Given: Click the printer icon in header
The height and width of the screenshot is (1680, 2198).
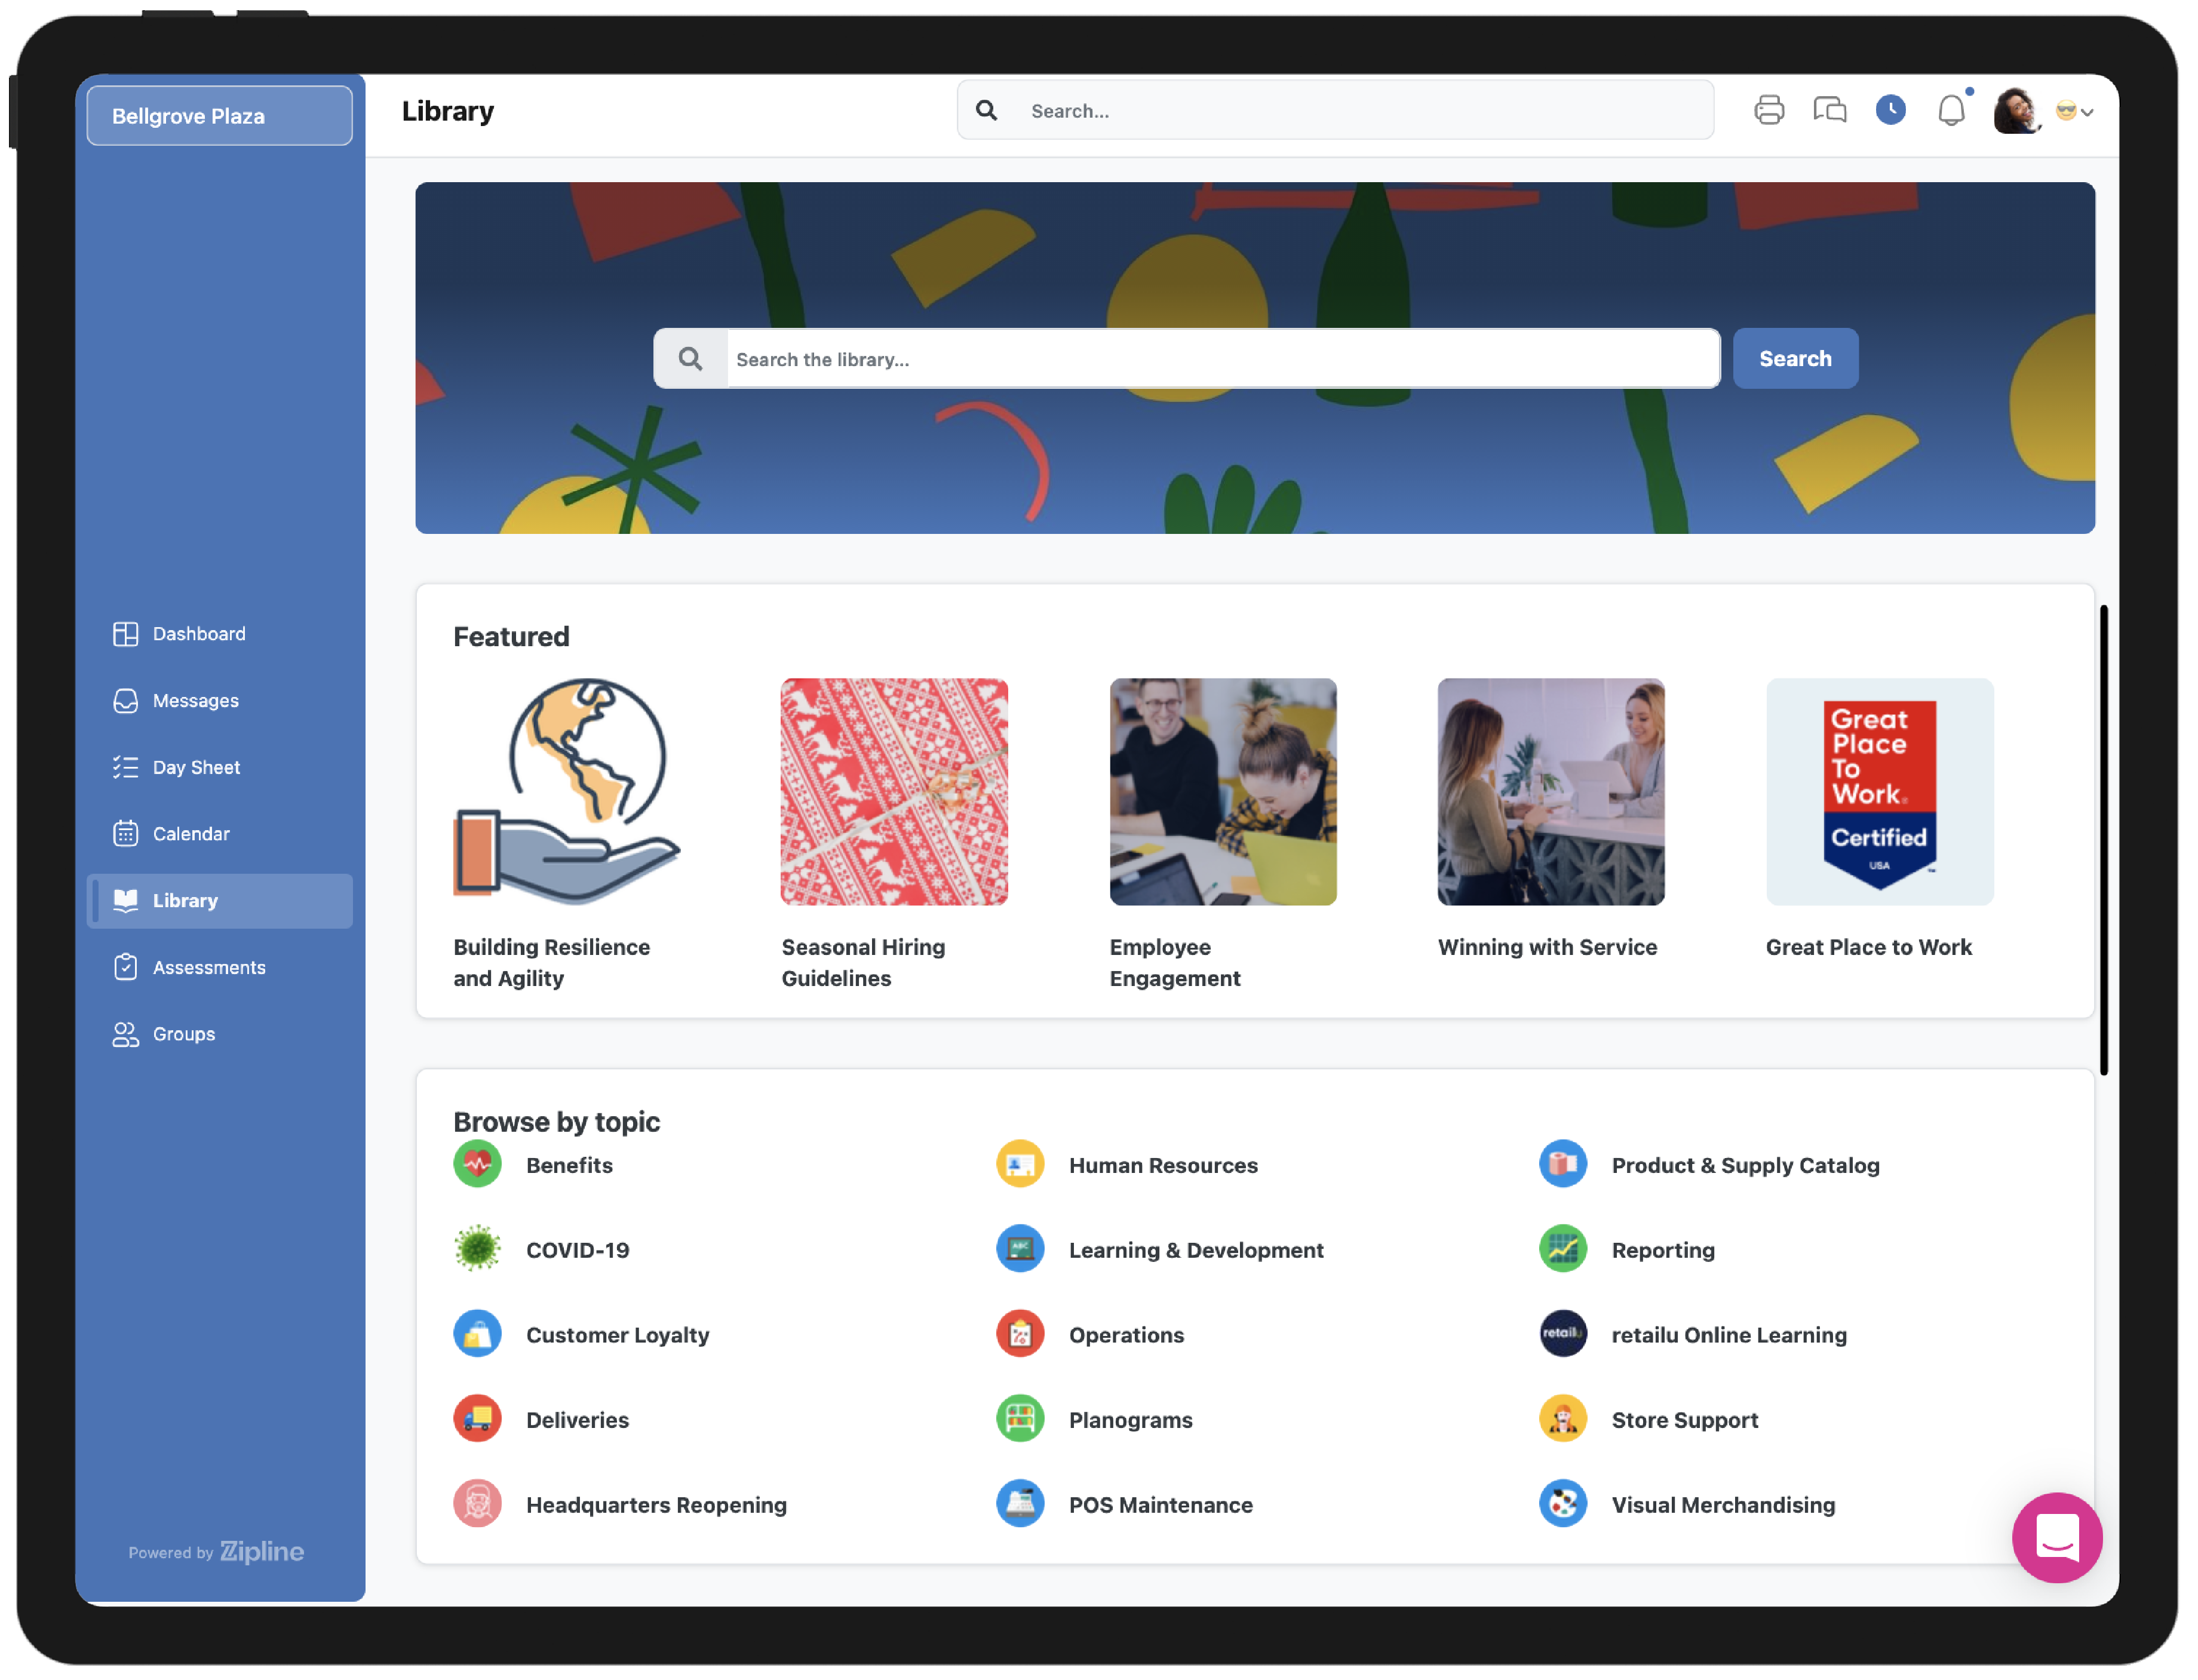Looking at the screenshot, I should [1768, 110].
